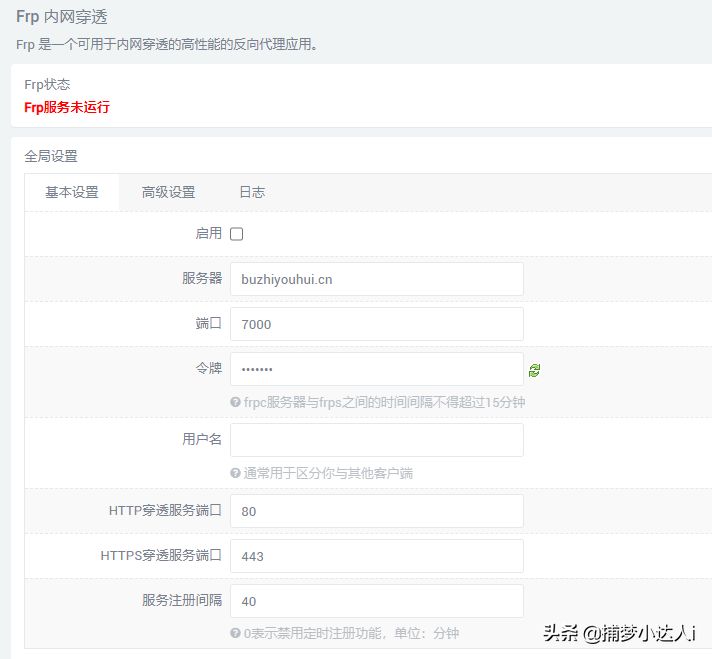Open the 高级设置 tab
This screenshot has width=712, height=659.
tap(168, 193)
